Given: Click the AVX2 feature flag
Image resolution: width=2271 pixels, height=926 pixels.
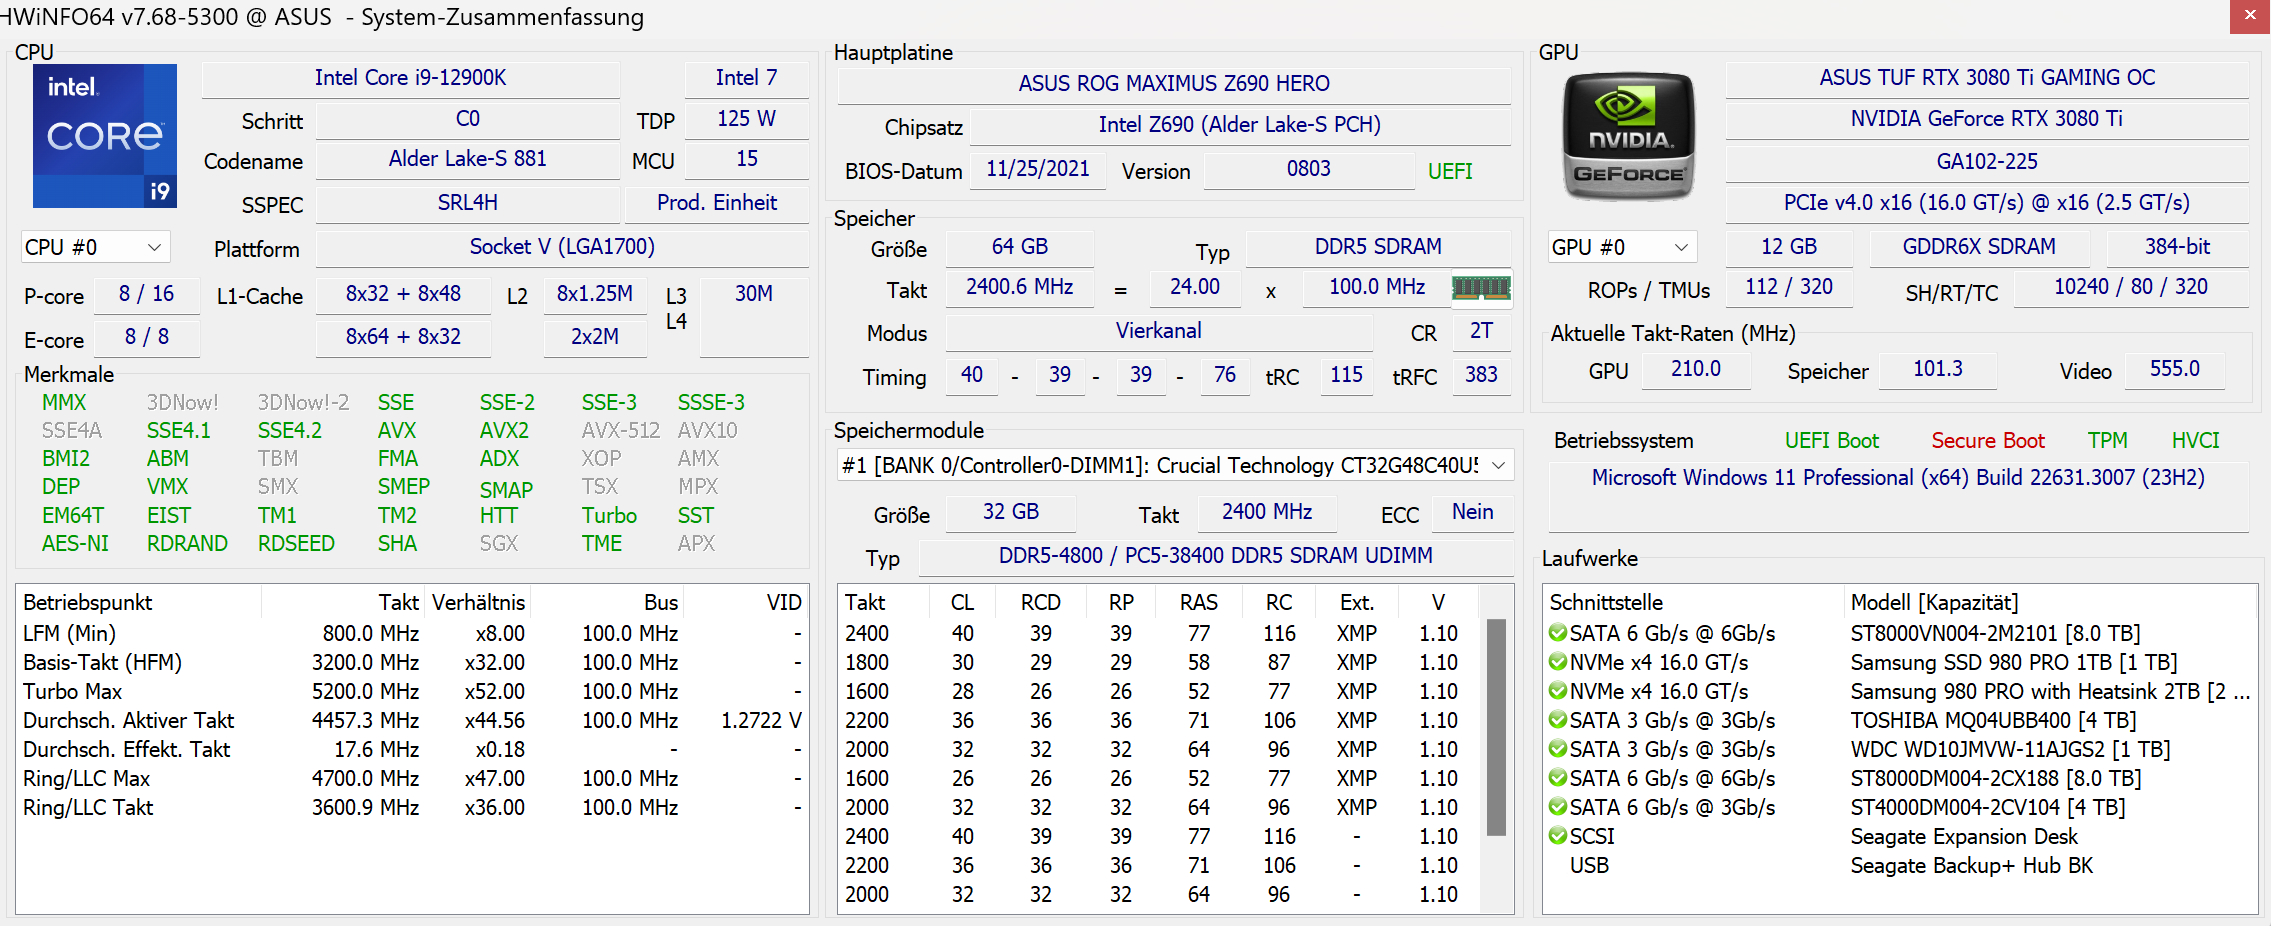Looking at the screenshot, I should pyautogui.click(x=504, y=430).
